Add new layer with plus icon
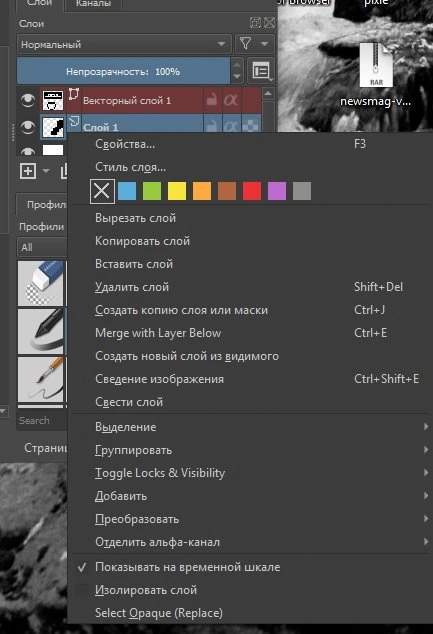The image size is (433, 634). coord(28,171)
